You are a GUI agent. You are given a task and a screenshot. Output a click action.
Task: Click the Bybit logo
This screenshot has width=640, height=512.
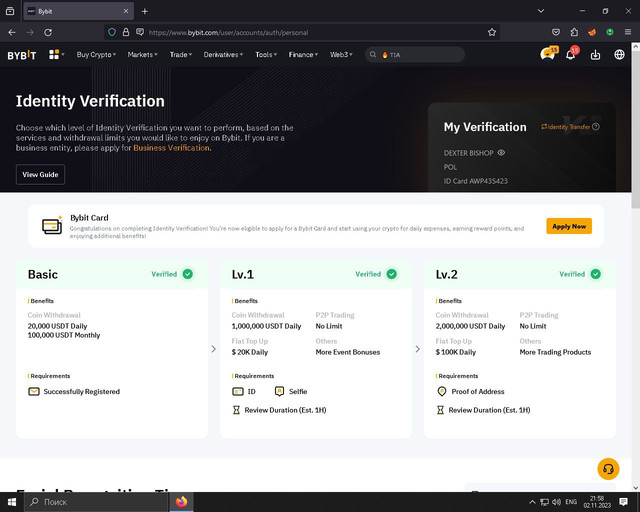[x=22, y=55]
